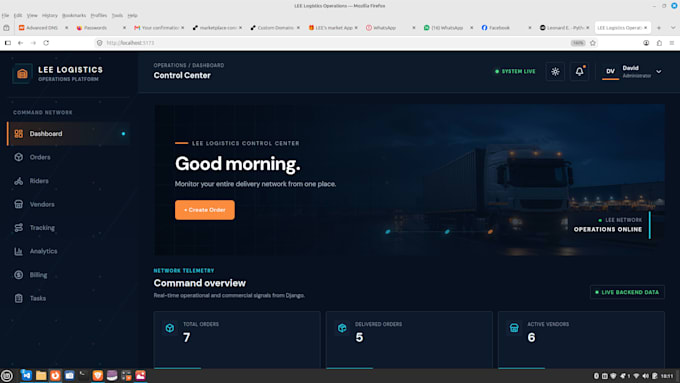Click the Active Vendors shop icon

point(514,328)
